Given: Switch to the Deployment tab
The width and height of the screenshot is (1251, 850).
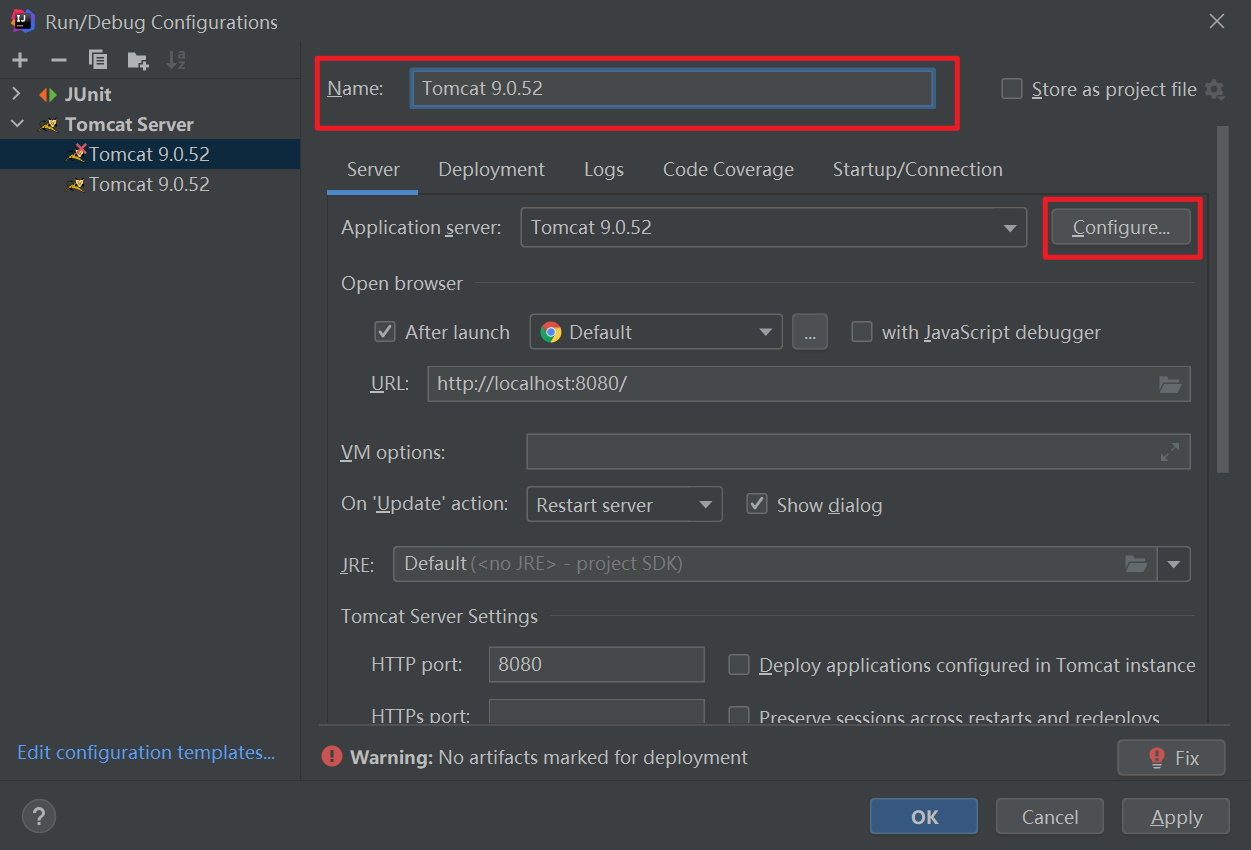Looking at the screenshot, I should pos(491,170).
